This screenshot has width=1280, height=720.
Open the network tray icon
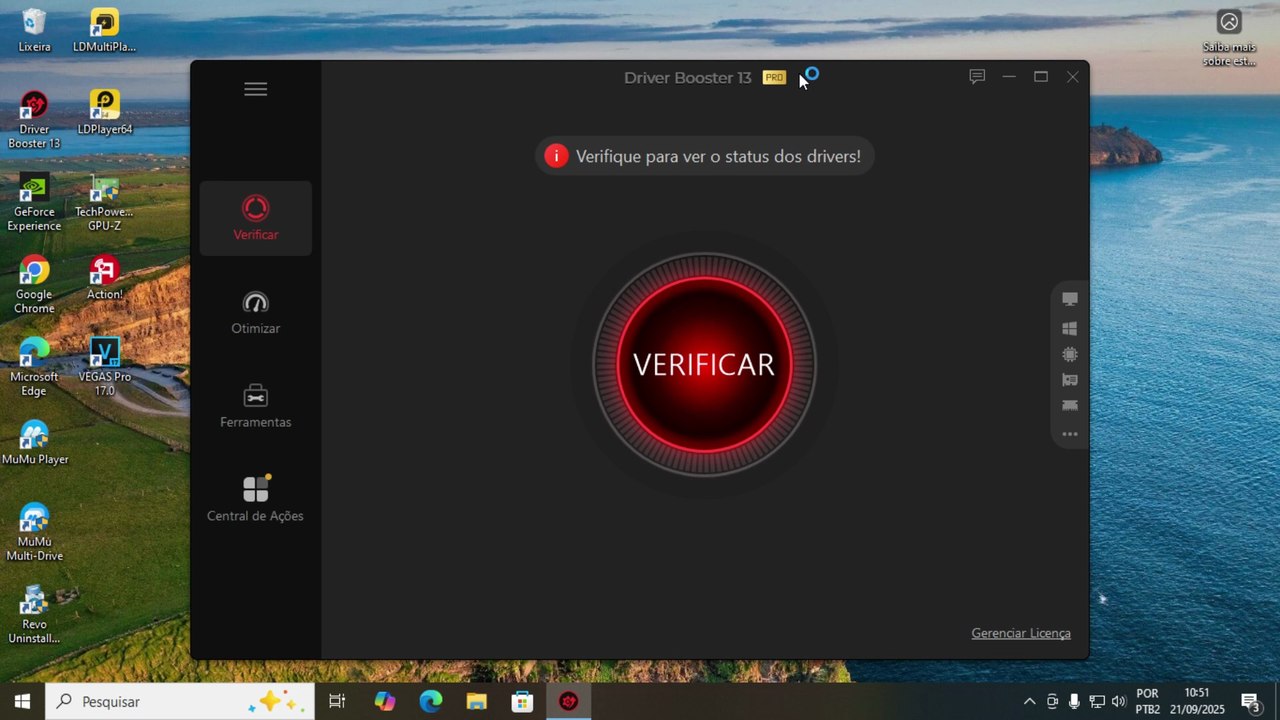(x=1096, y=701)
